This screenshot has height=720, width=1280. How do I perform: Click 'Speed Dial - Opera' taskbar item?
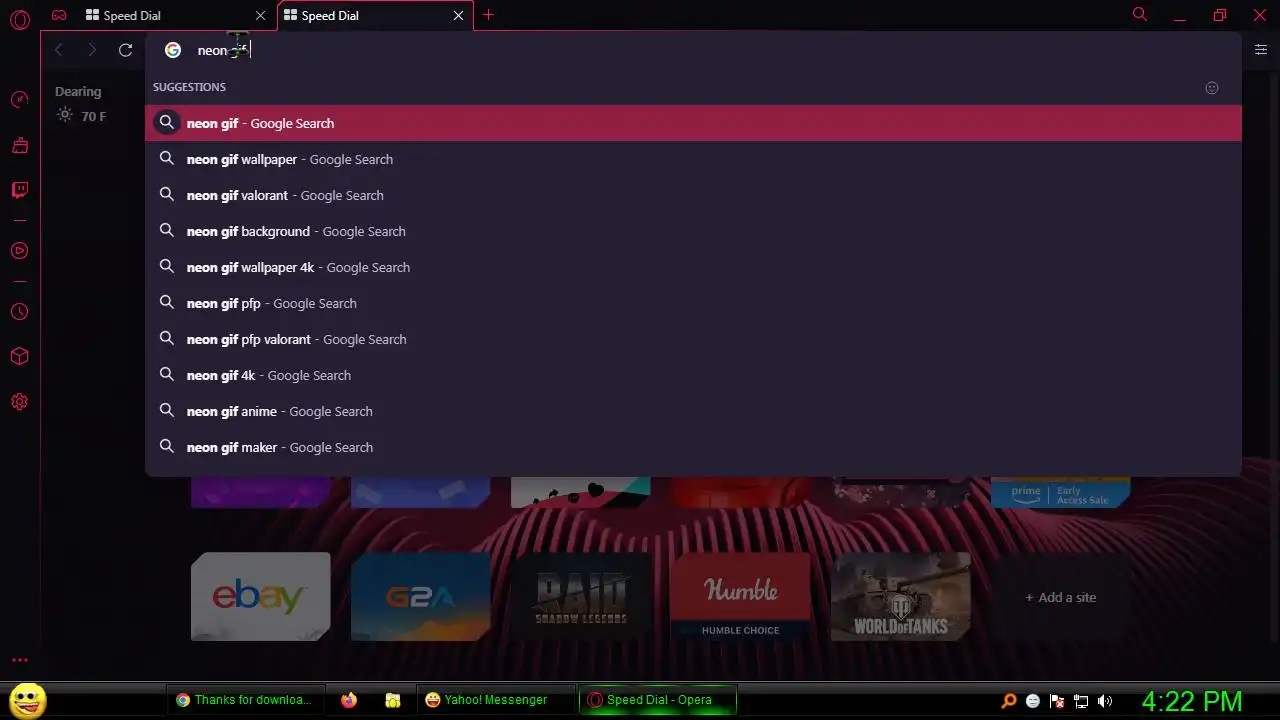[x=658, y=700]
